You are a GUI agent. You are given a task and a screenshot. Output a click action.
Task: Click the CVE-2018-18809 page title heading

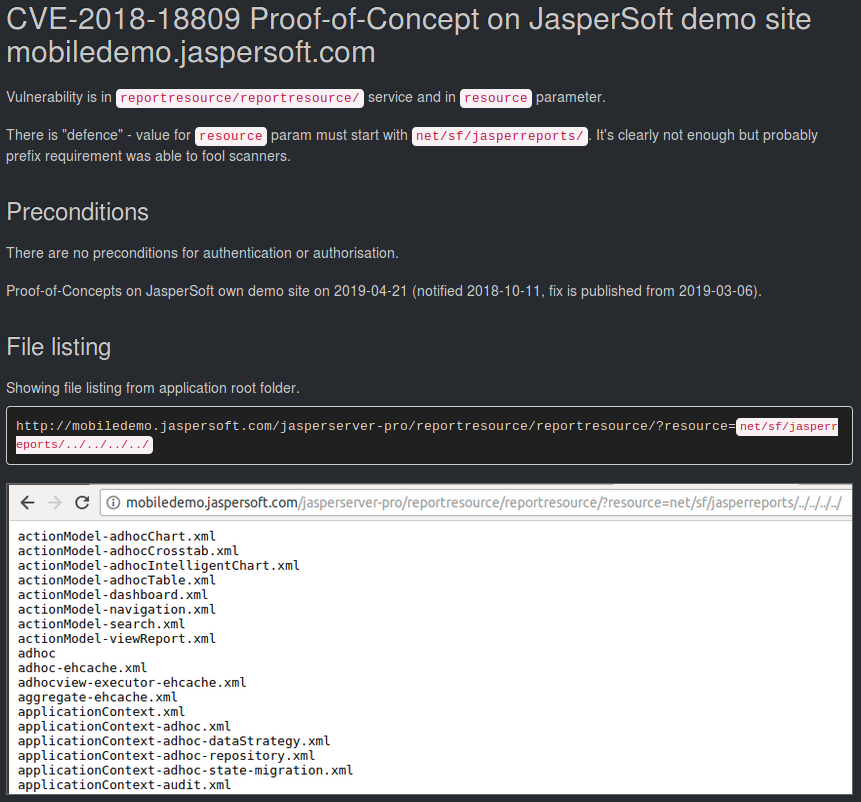click(x=408, y=35)
